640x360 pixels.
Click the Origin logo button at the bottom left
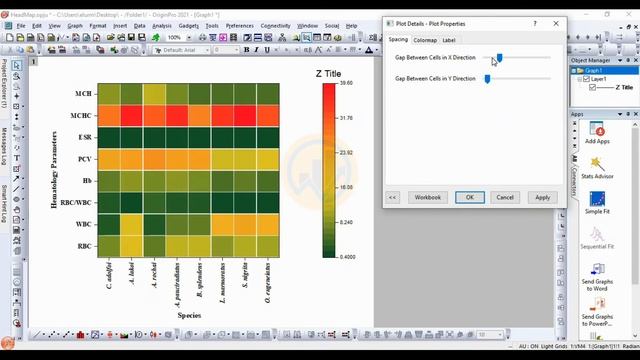tap(7, 343)
